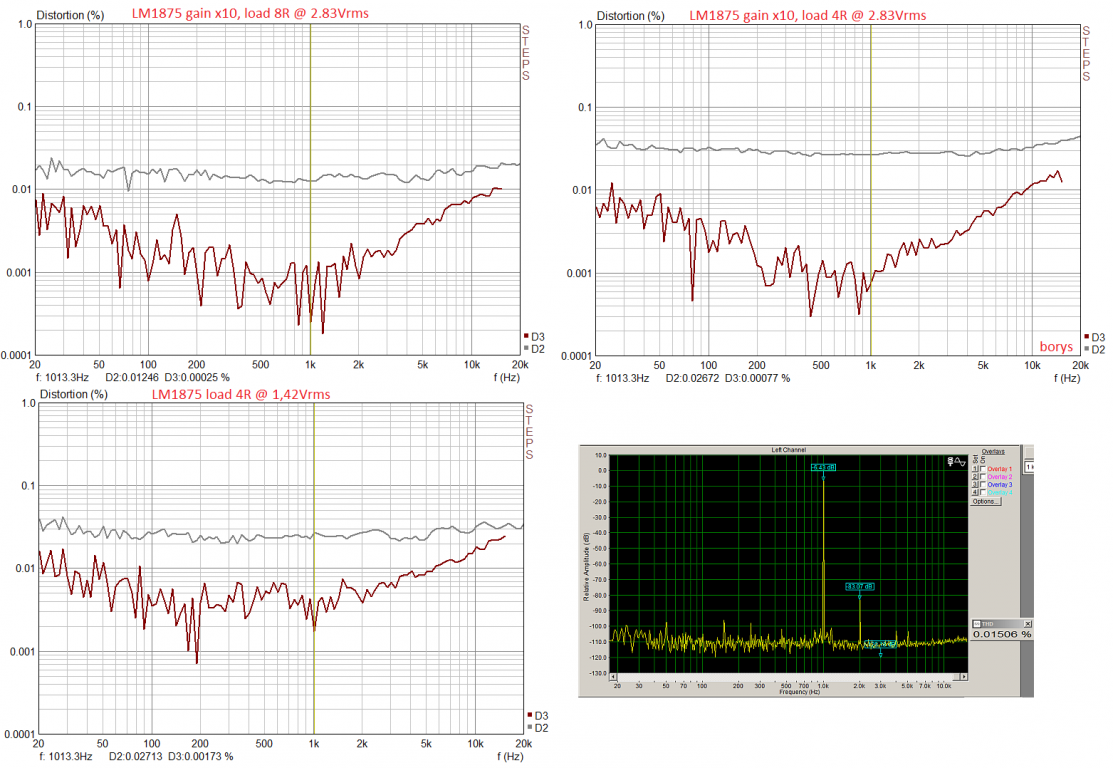Click D3 legend swatch in 8R graph
1113x768 pixels.
[x=526, y=336]
